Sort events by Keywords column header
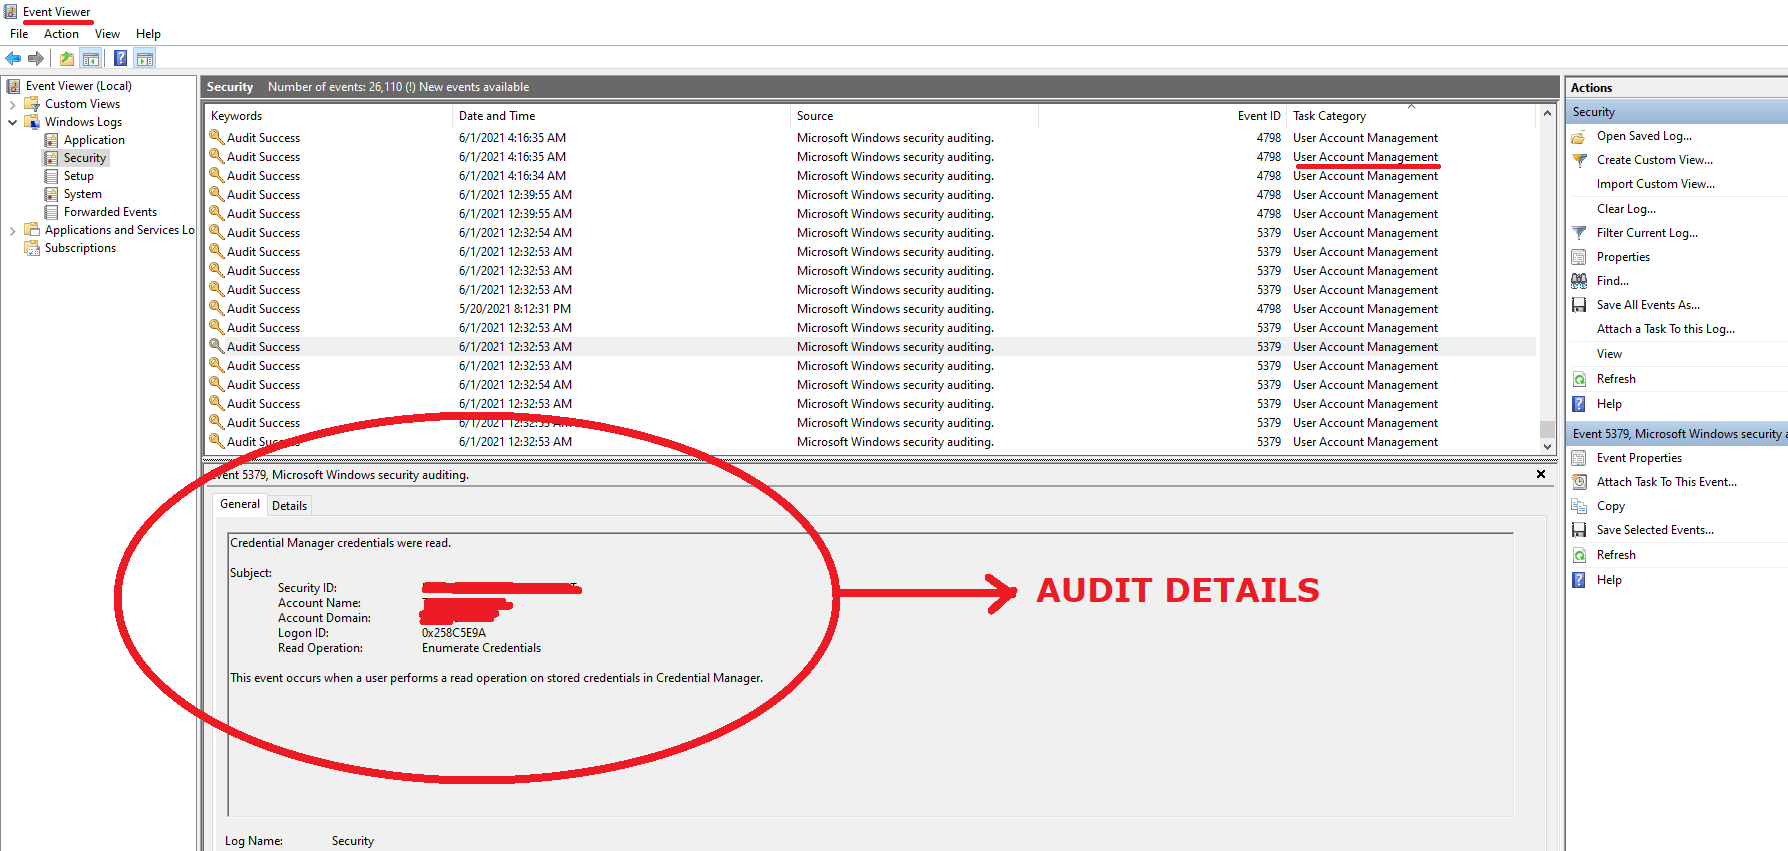Screen dimensions: 1788x851 [x=328, y=116]
